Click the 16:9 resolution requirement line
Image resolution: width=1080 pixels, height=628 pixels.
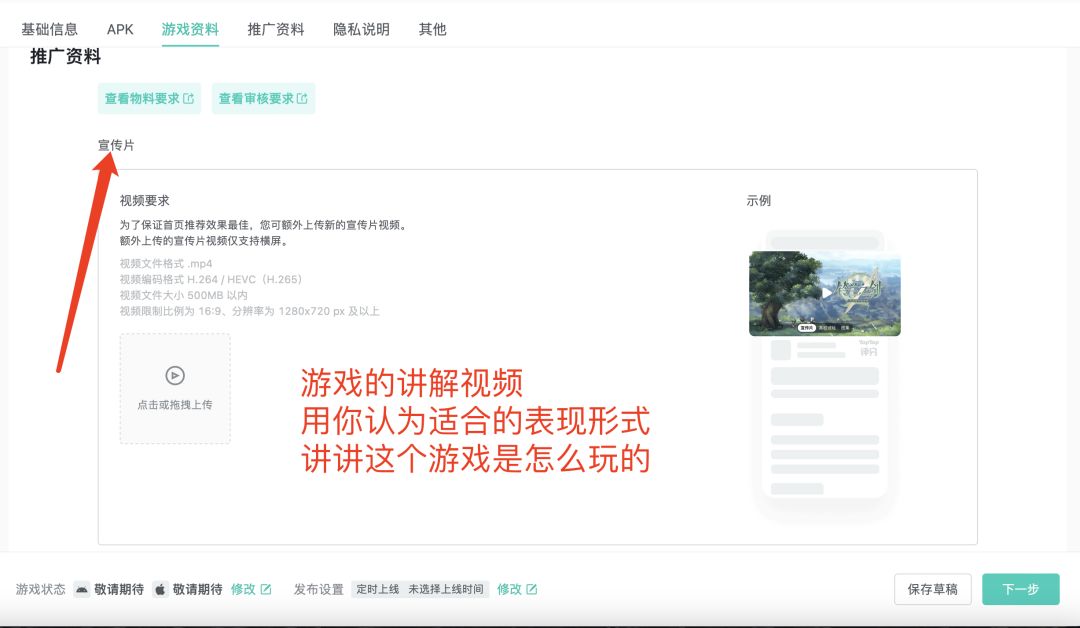point(249,311)
